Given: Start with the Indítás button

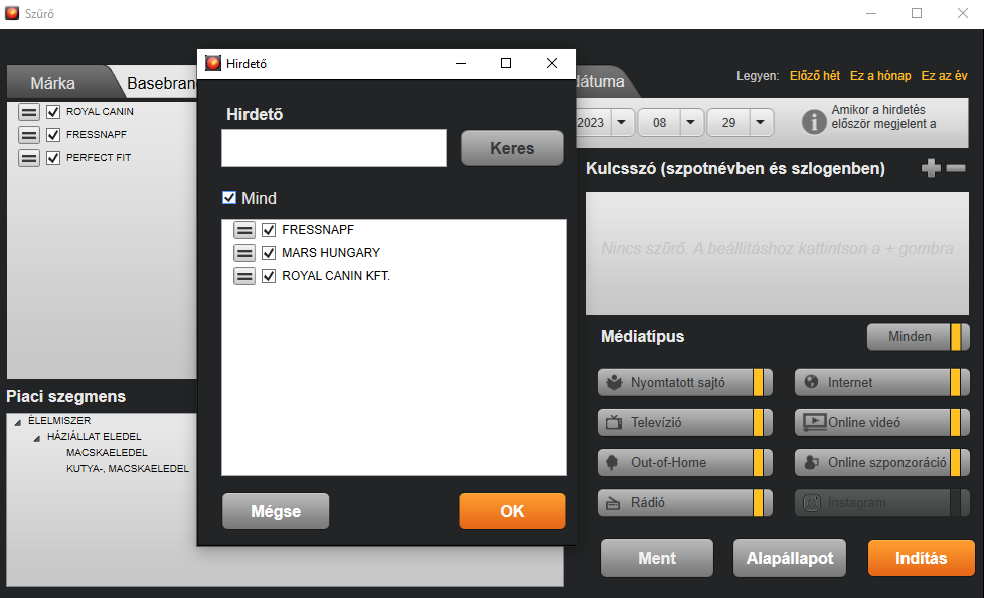Looking at the screenshot, I should [x=921, y=558].
